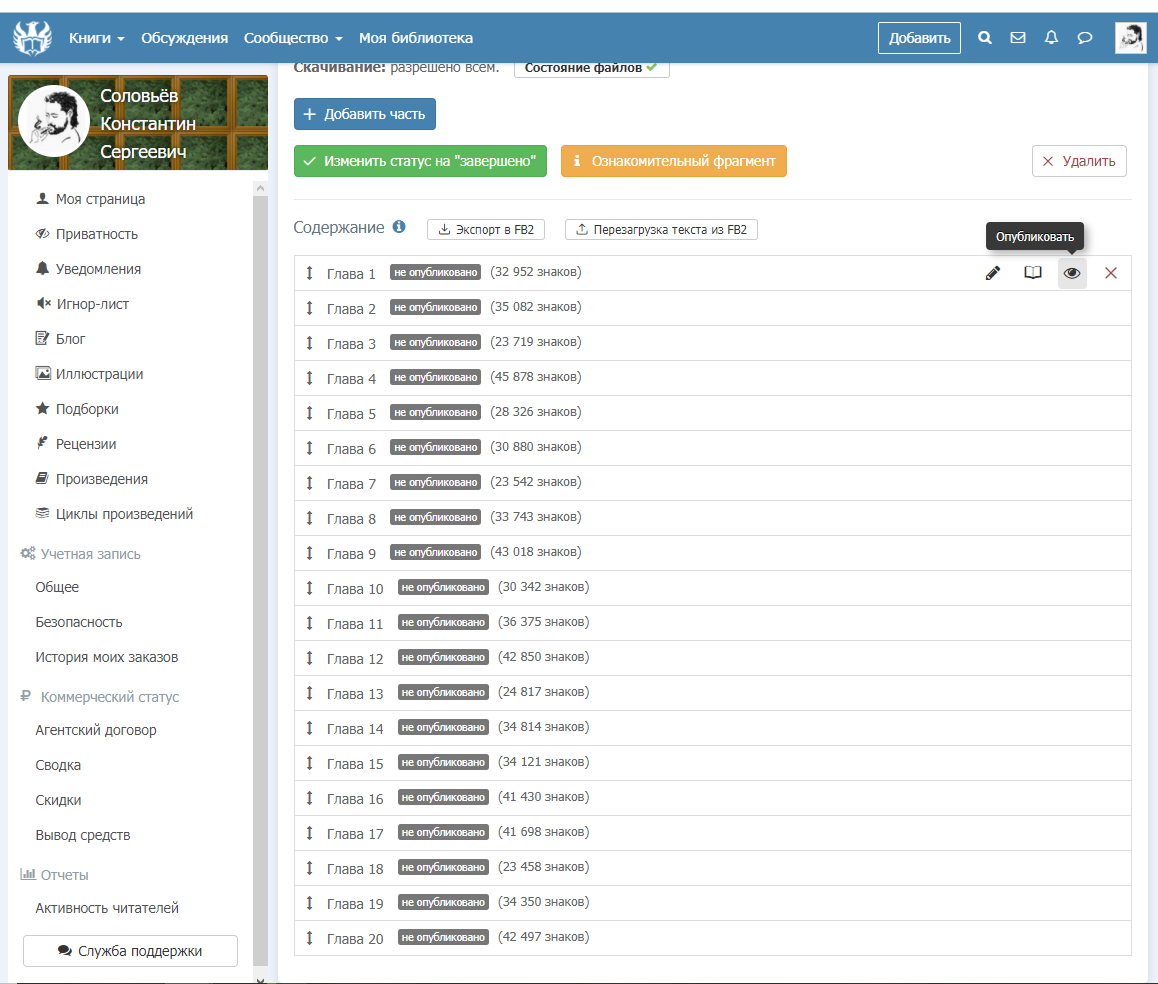Click the pencil edit icon for Глава 1
The height and width of the screenshot is (984, 1158).
pos(993,273)
